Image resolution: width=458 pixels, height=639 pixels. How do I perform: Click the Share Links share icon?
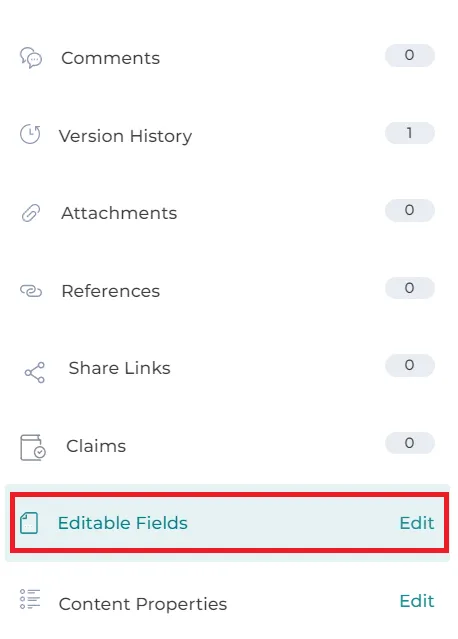pyautogui.click(x=35, y=372)
